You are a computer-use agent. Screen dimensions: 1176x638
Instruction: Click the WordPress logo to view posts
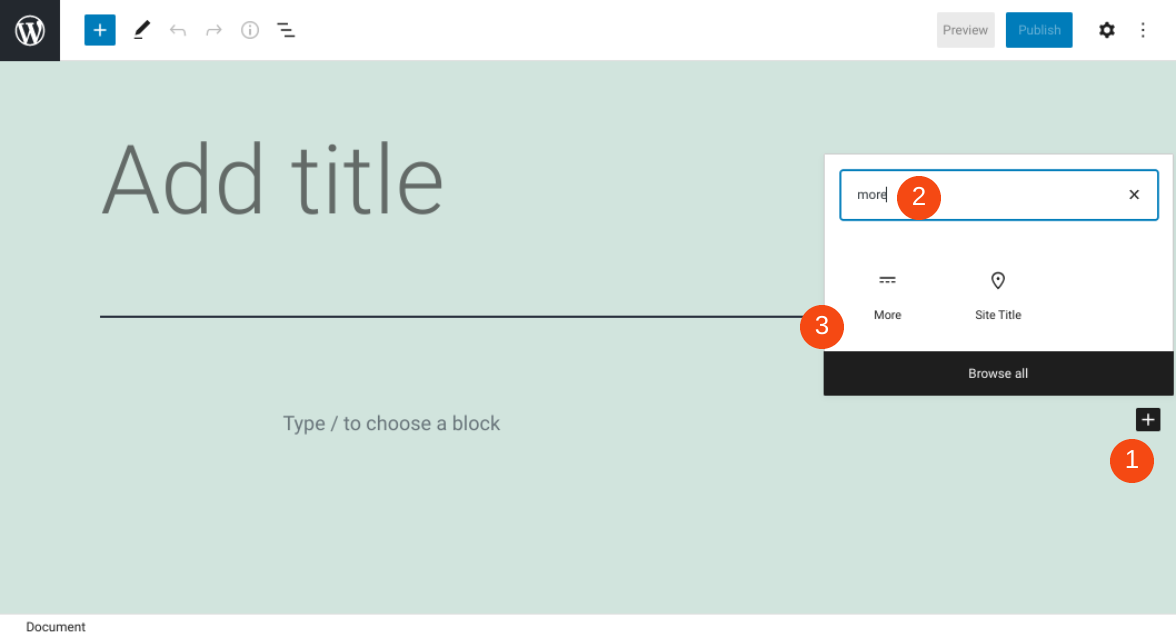click(x=30, y=30)
